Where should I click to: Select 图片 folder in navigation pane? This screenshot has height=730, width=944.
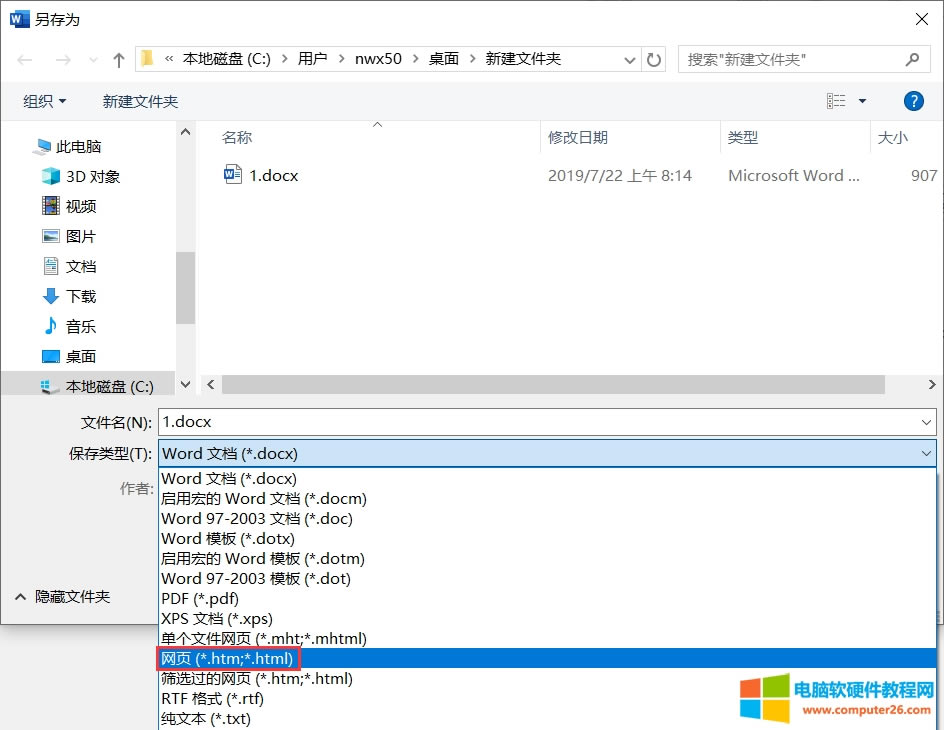[69, 237]
